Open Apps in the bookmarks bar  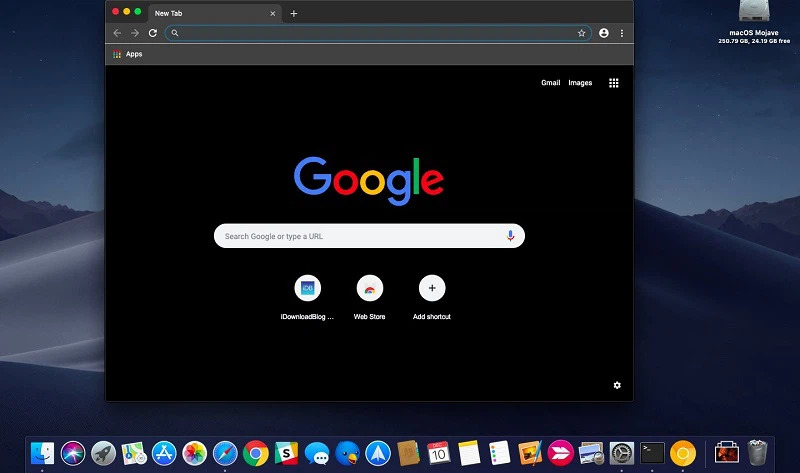tap(128, 54)
